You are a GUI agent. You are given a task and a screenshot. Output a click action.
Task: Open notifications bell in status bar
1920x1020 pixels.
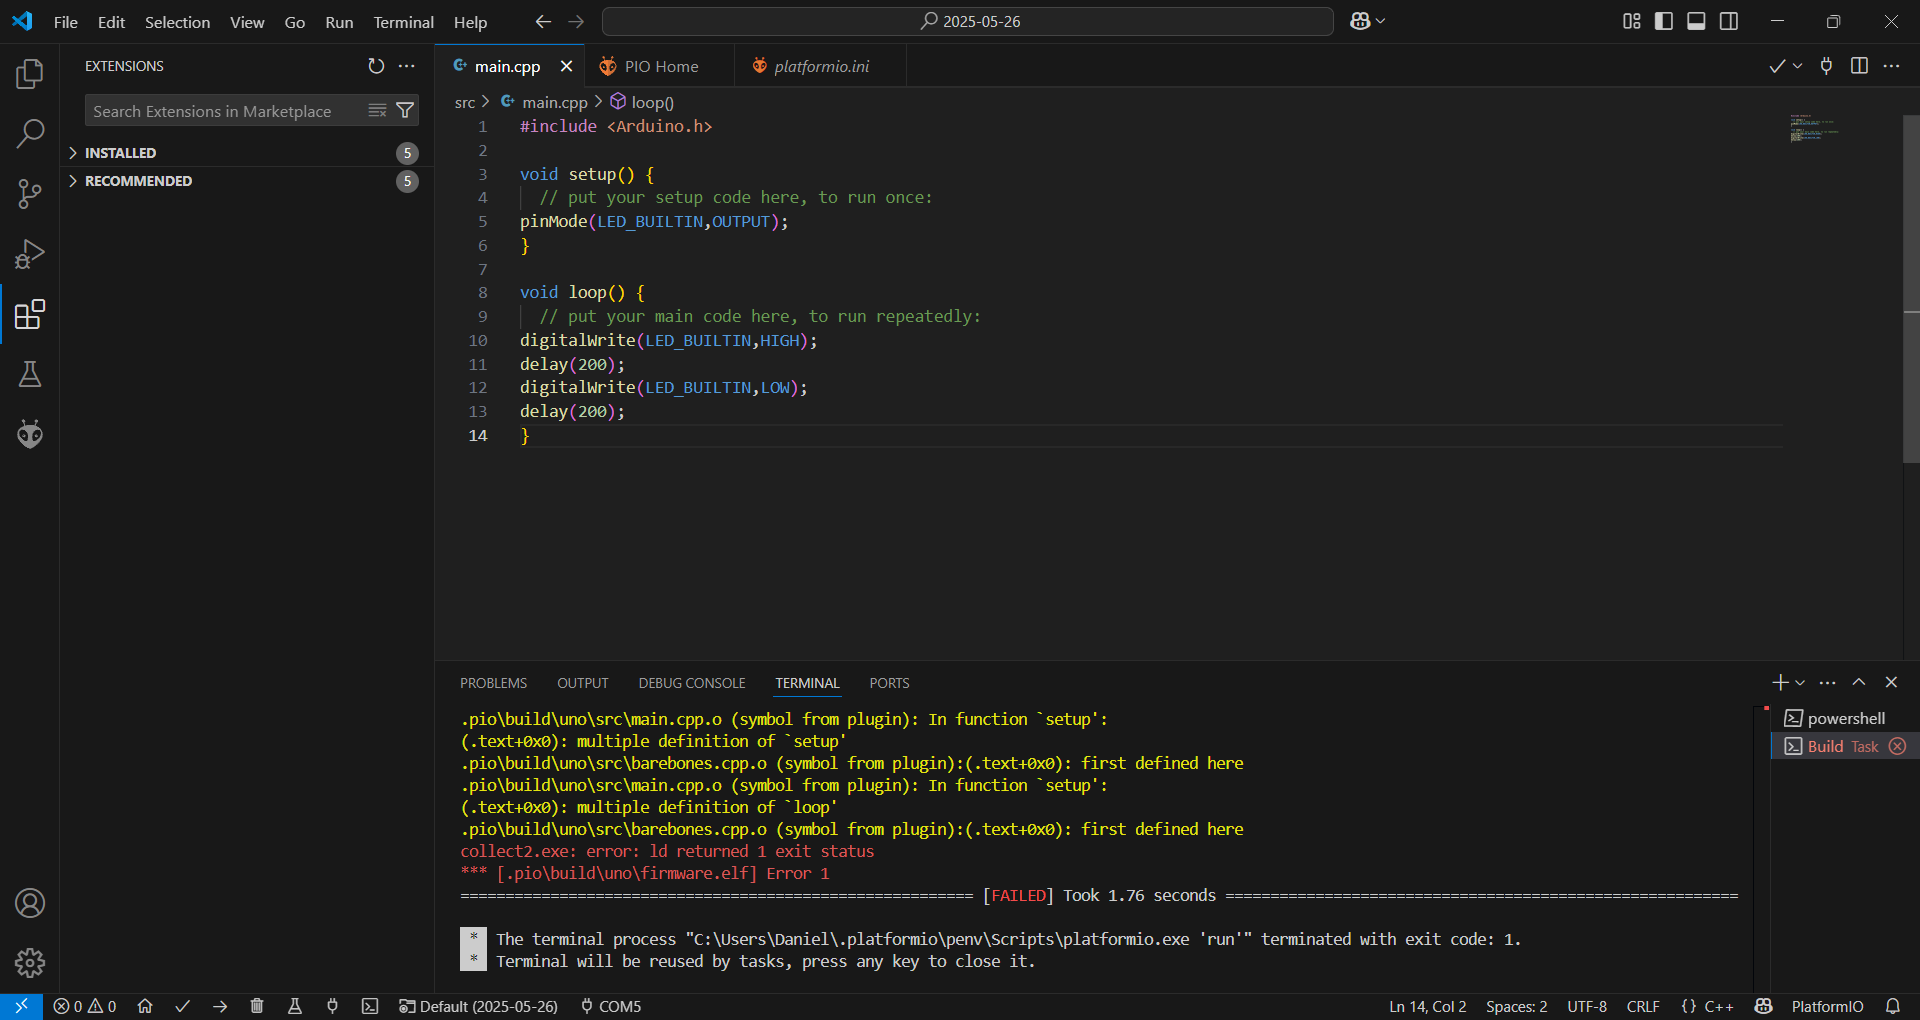[x=1893, y=1006]
